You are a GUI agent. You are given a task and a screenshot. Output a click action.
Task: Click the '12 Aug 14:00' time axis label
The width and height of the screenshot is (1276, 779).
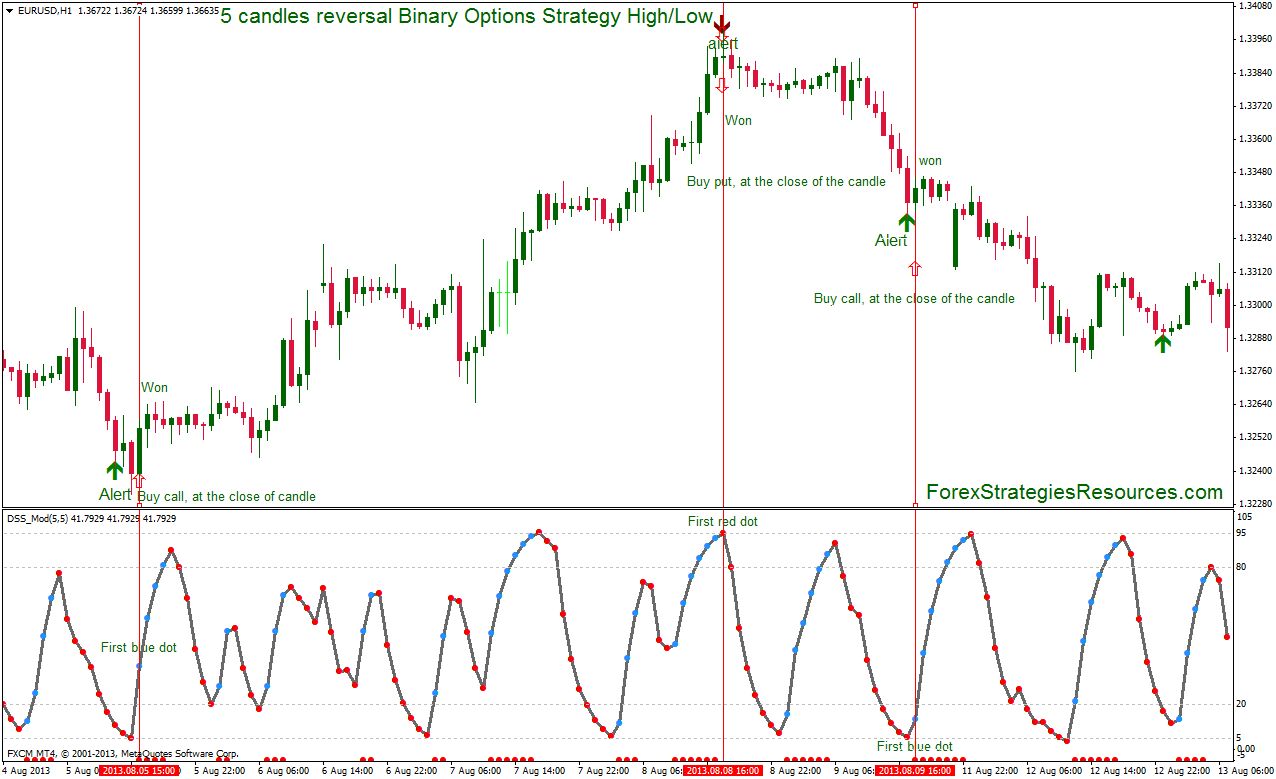[1120, 771]
